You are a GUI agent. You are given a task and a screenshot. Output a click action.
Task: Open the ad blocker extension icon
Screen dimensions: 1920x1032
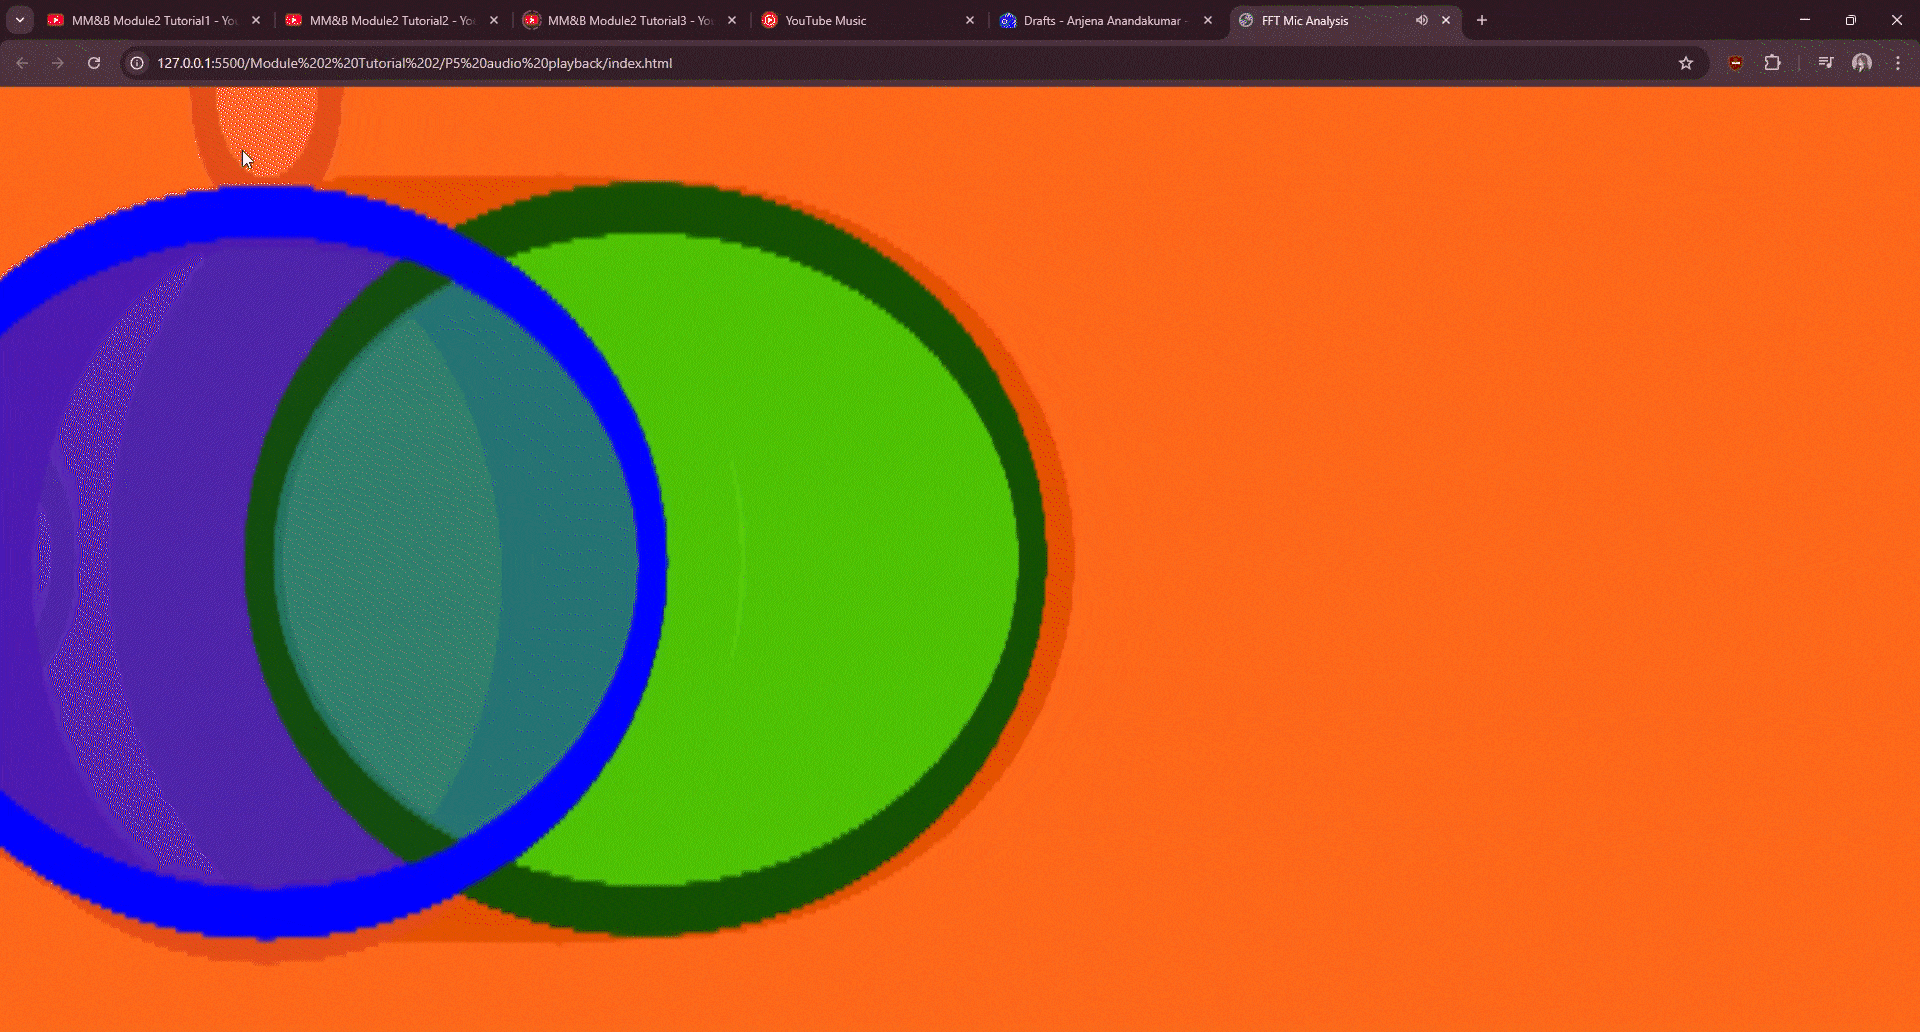click(x=1735, y=62)
